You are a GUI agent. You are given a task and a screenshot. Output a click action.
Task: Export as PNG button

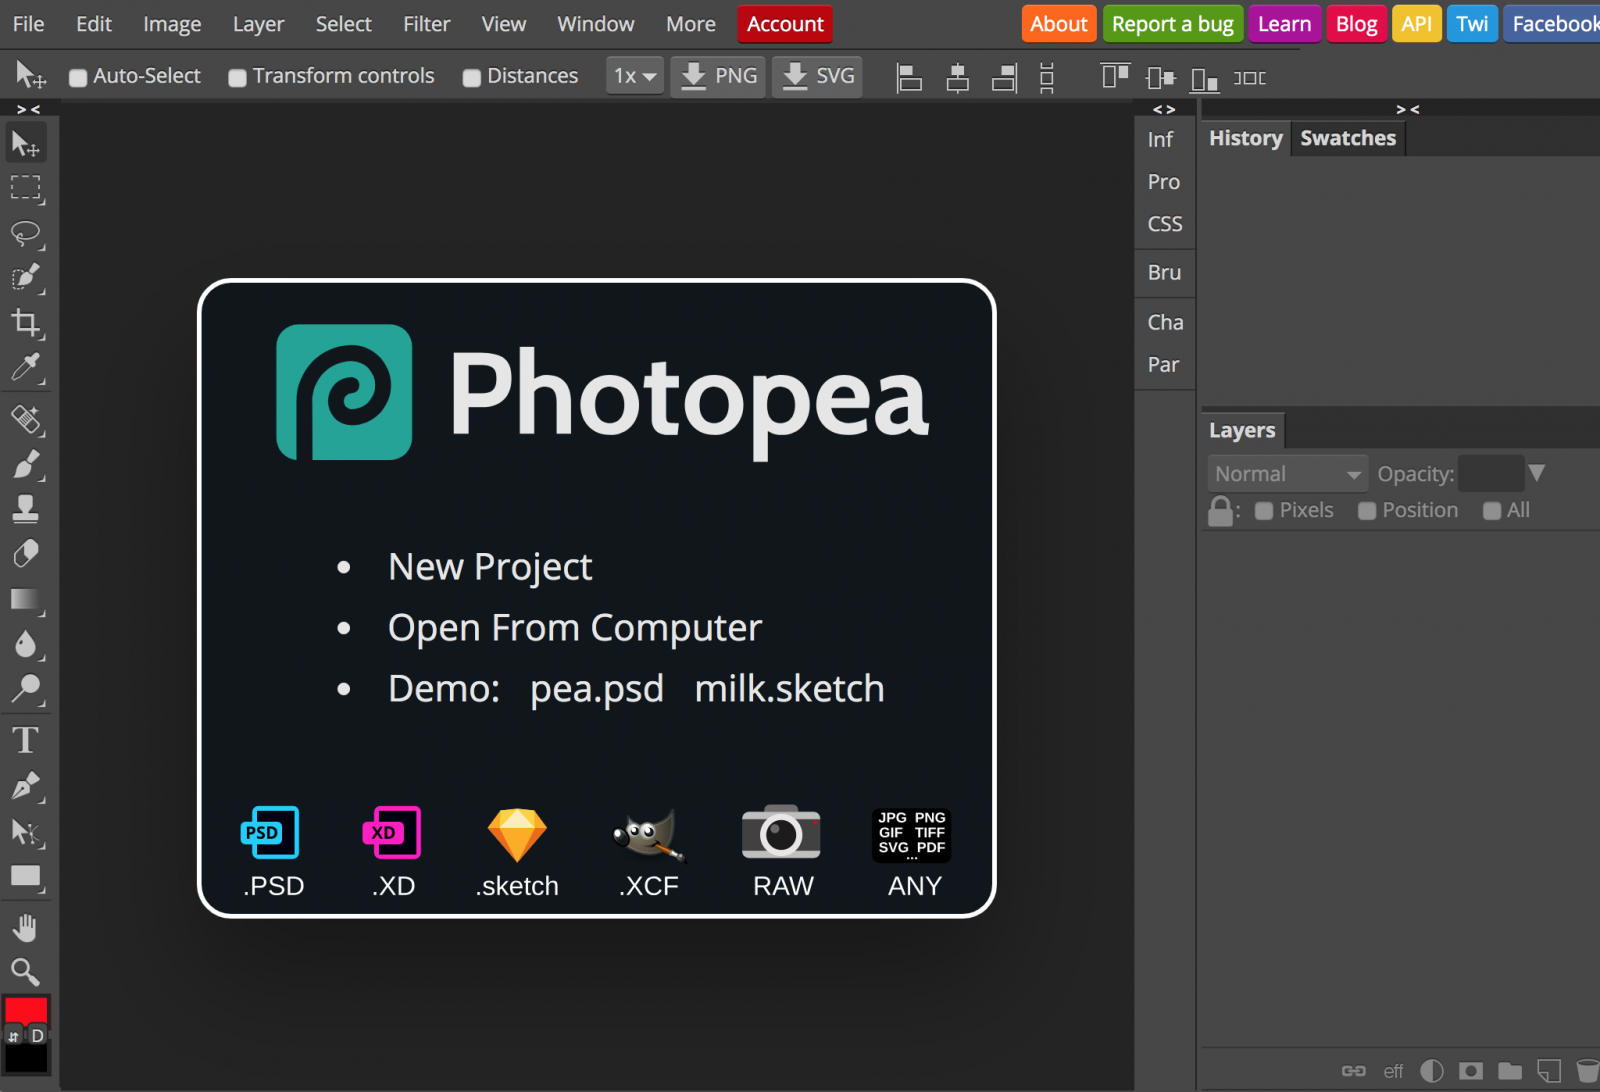pyautogui.click(x=718, y=76)
